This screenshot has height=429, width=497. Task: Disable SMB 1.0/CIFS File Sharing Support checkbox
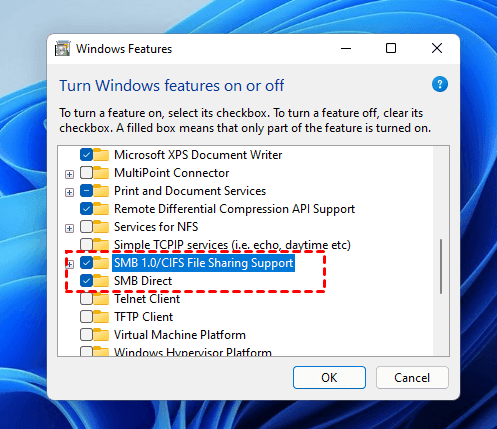pyautogui.click(x=86, y=263)
